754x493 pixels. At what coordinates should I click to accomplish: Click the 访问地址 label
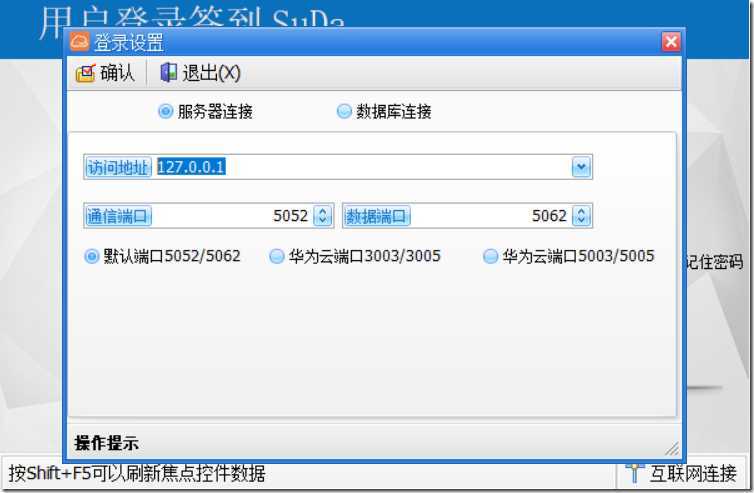(x=118, y=167)
